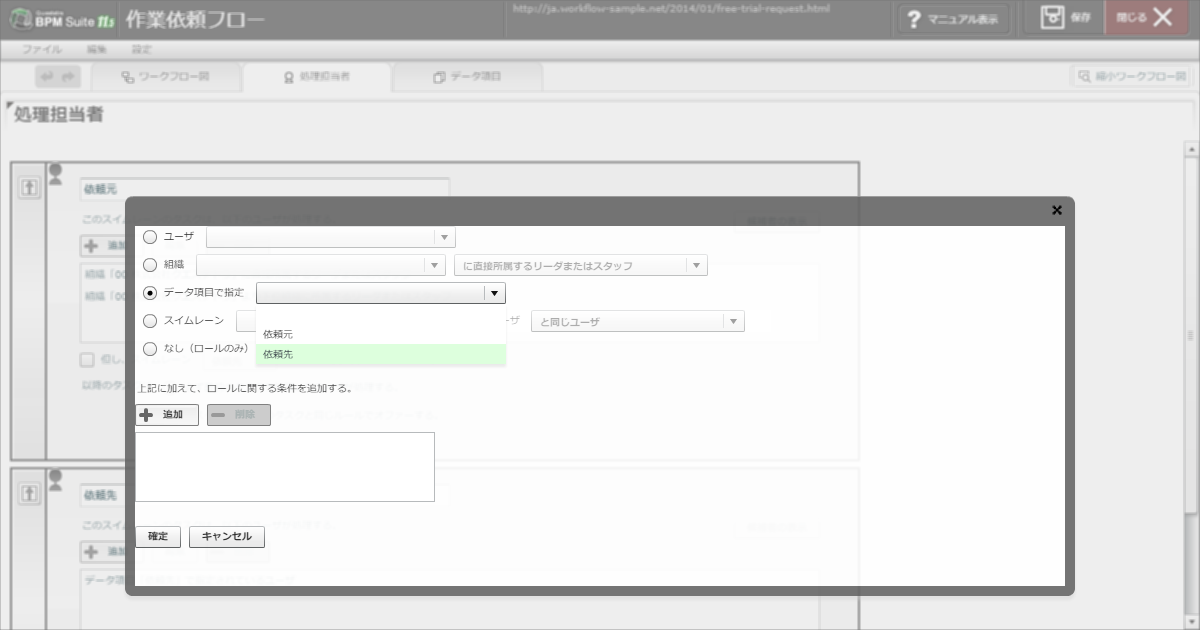Select the なし（ロールのみ） radio button
This screenshot has width=1200, height=630.
pyautogui.click(x=150, y=349)
